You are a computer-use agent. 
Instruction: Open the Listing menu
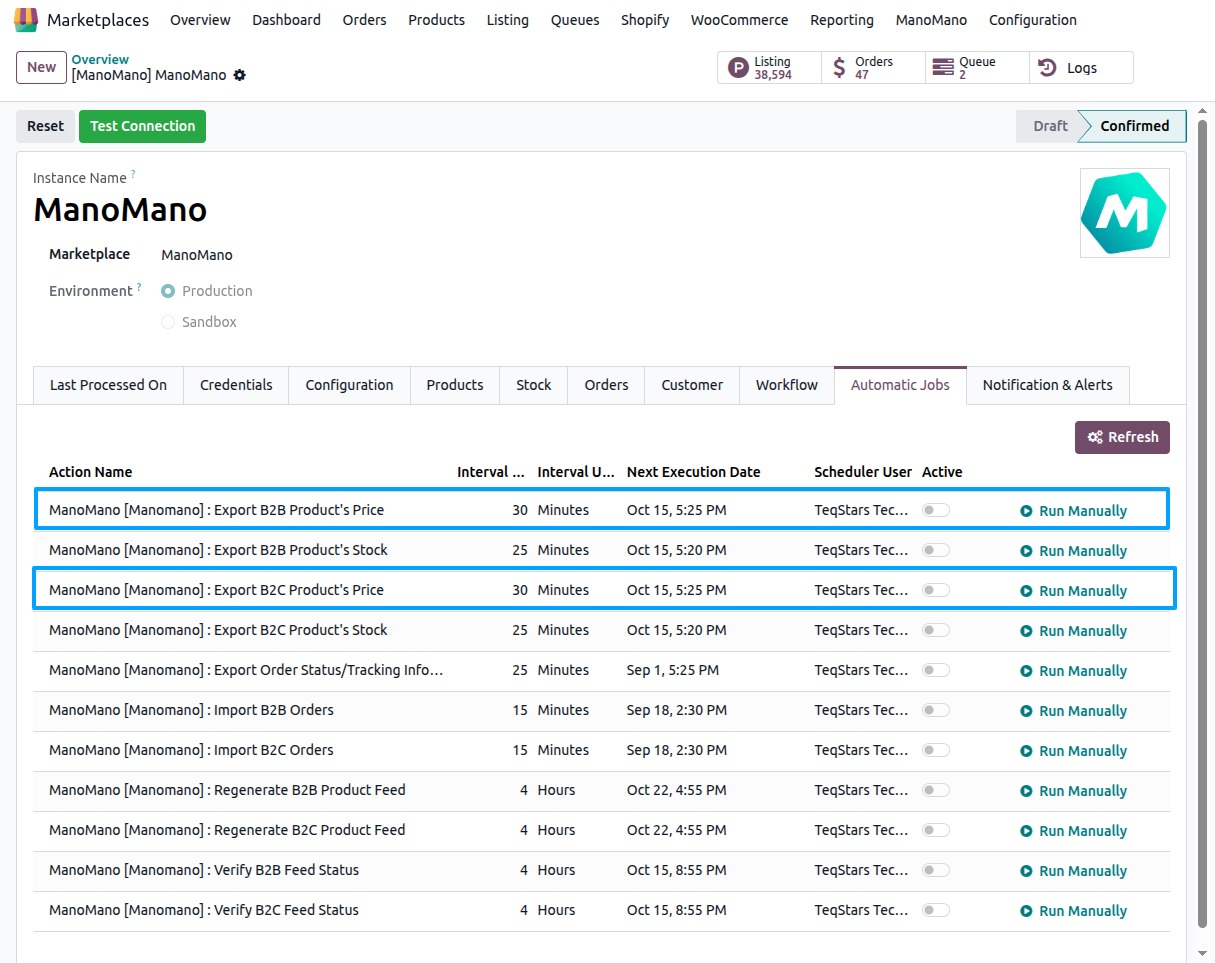pos(508,20)
